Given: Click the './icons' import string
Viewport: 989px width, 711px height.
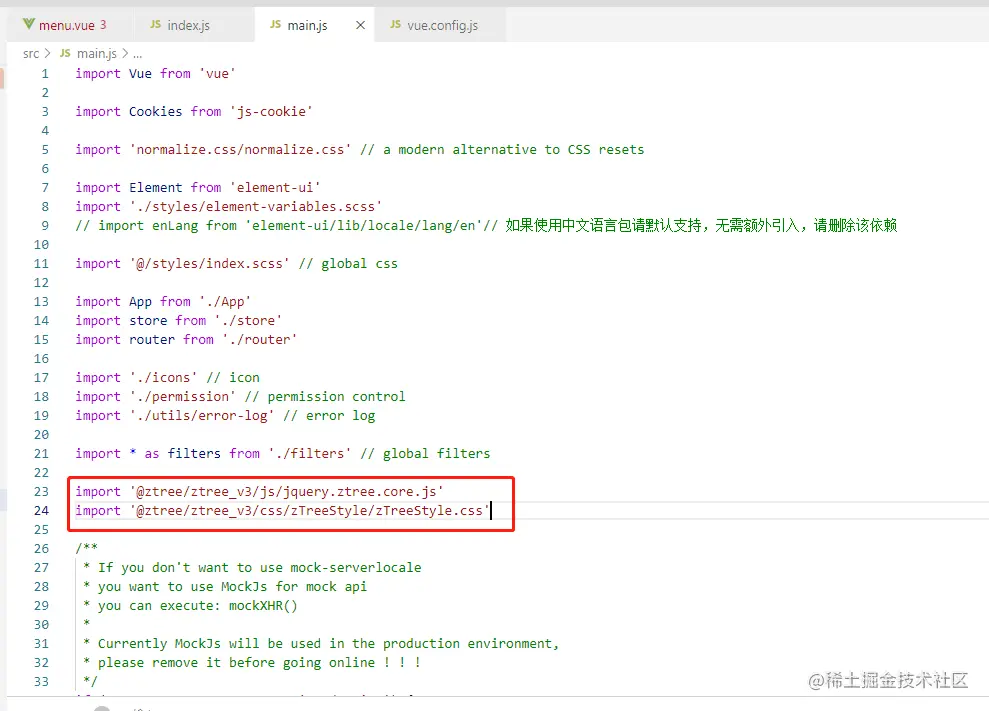Looking at the screenshot, I should (163, 377).
